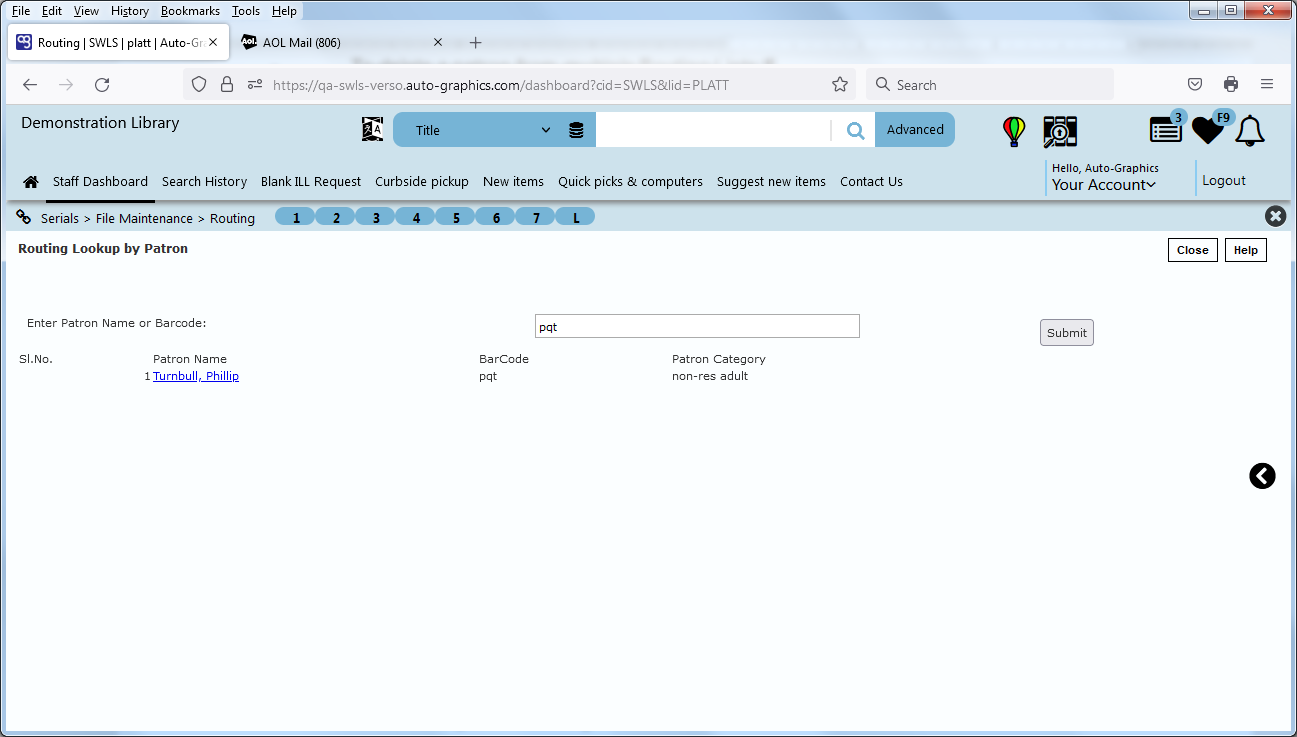Select shortcut pill number 2
The image size is (1297, 737).
click(x=336, y=217)
